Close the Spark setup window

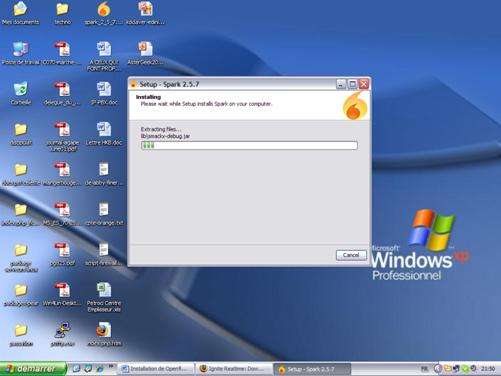coord(364,84)
